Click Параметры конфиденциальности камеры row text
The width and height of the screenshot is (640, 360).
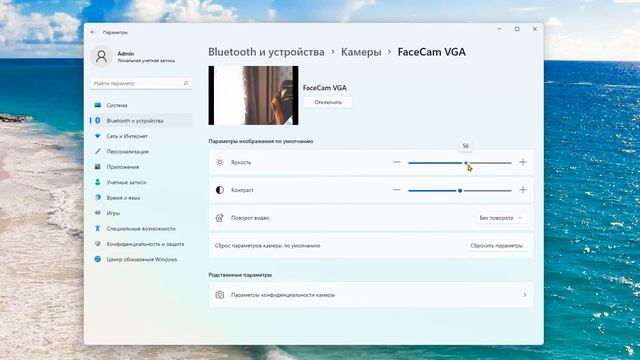click(283, 295)
